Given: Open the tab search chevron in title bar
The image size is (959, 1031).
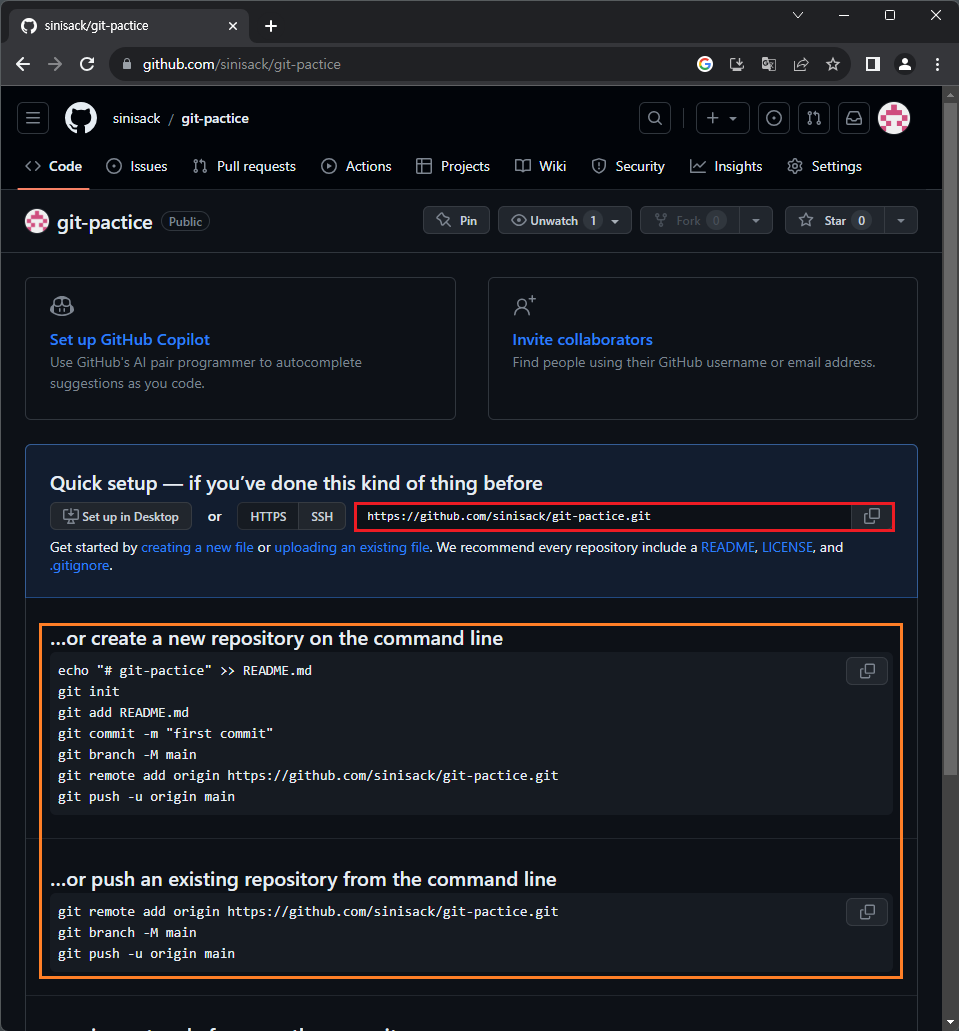Looking at the screenshot, I should pyautogui.click(x=798, y=15).
